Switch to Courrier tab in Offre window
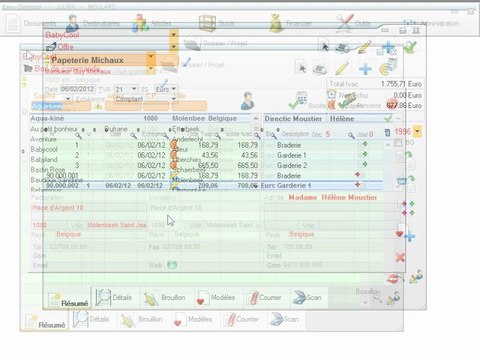 264,297
